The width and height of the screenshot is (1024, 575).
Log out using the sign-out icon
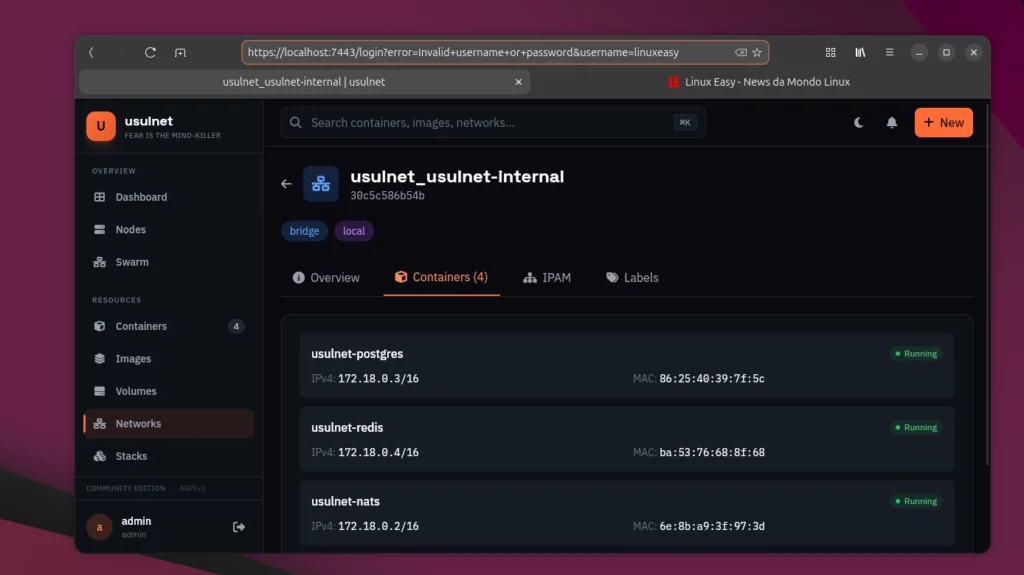(x=239, y=527)
